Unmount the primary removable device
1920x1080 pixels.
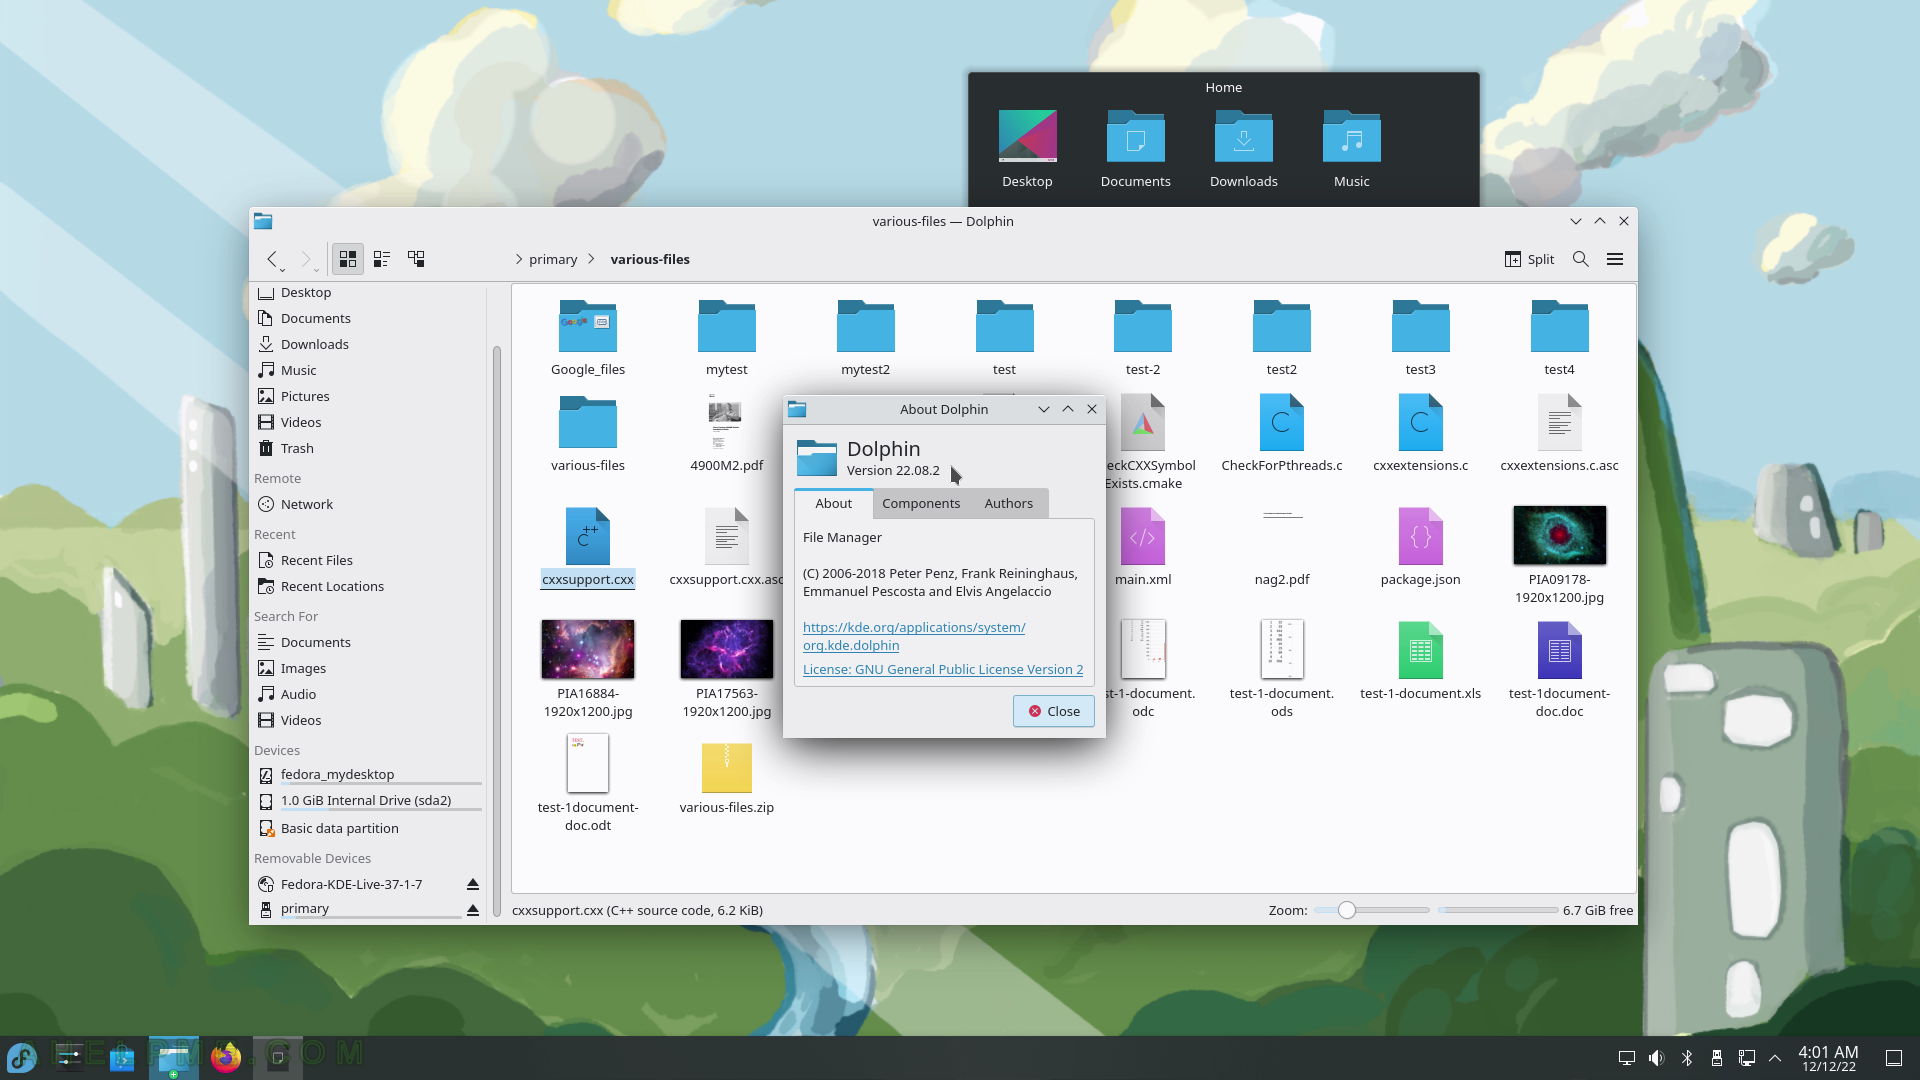tap(473, 910)
